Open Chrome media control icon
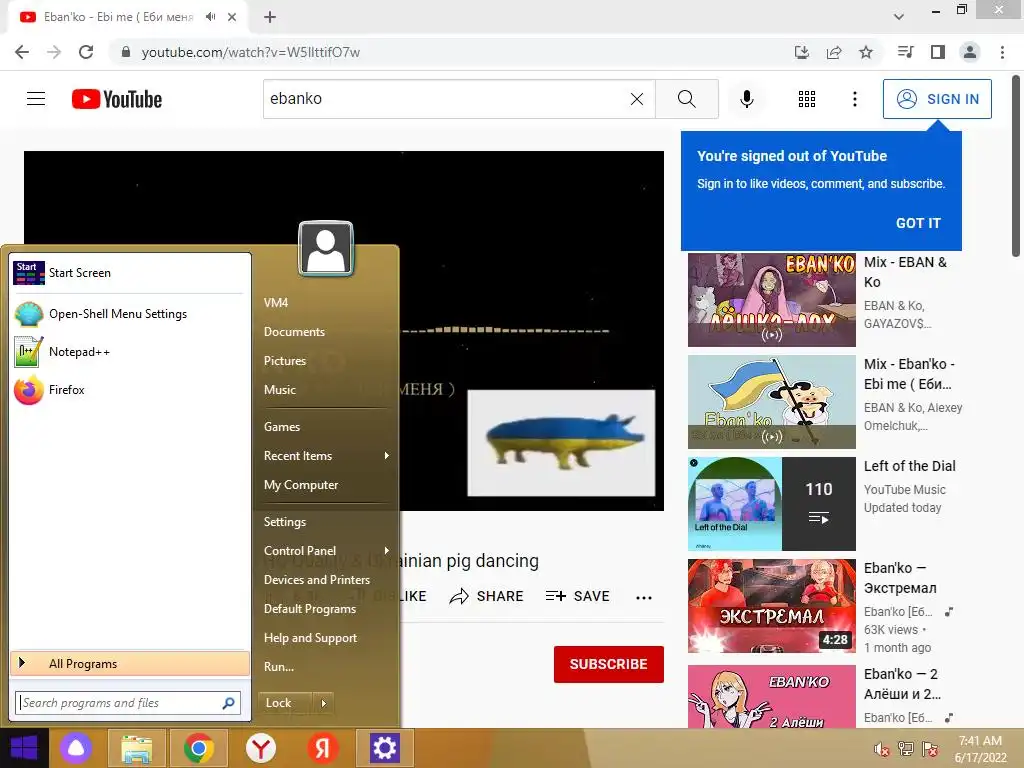The width and height of the screenshot is (1024, 768). click(x=906, y=52)
